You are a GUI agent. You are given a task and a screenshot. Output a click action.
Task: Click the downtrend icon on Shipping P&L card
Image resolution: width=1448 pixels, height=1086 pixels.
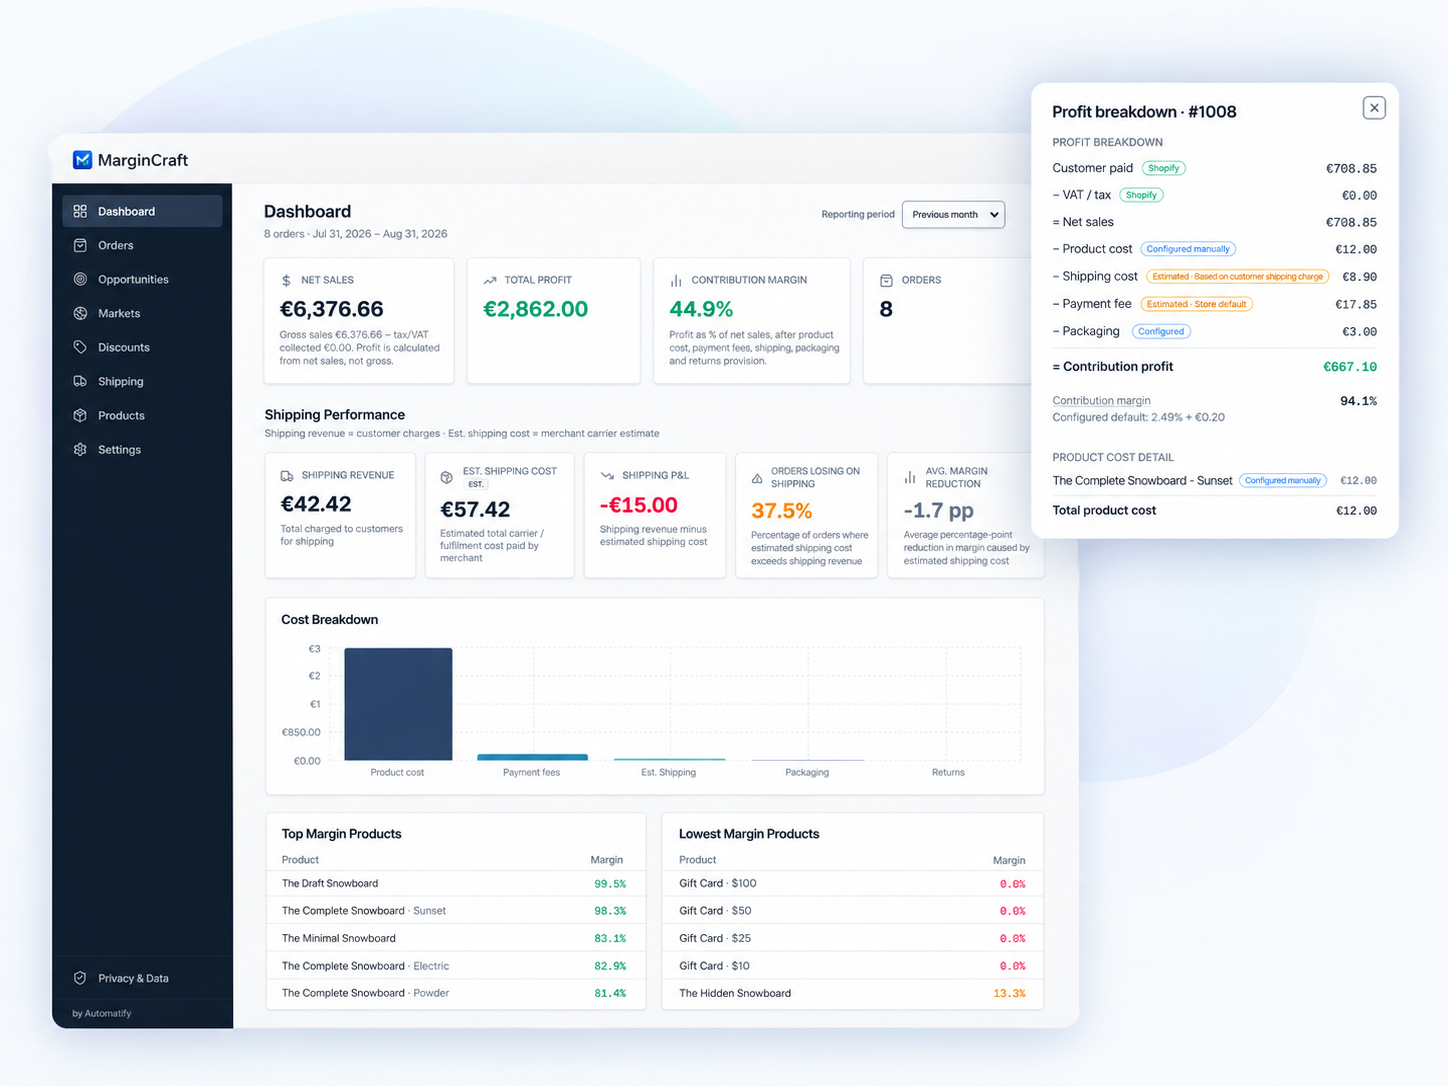607,475
